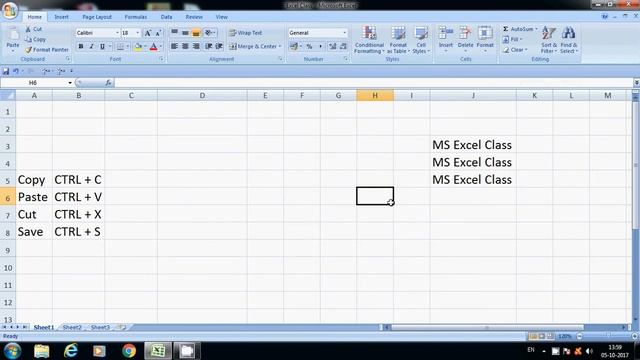Toggle Bold formatting
640x360 pixels.
tap(81, 47)
